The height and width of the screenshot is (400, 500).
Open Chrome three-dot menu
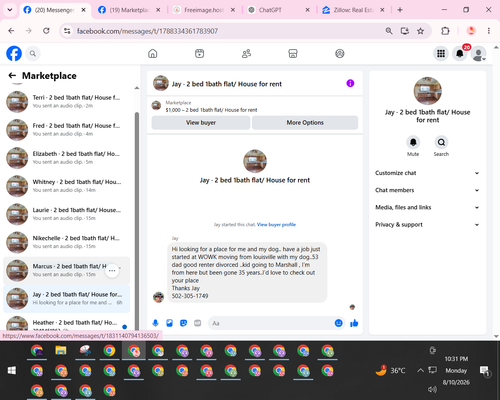pos(489,31)
